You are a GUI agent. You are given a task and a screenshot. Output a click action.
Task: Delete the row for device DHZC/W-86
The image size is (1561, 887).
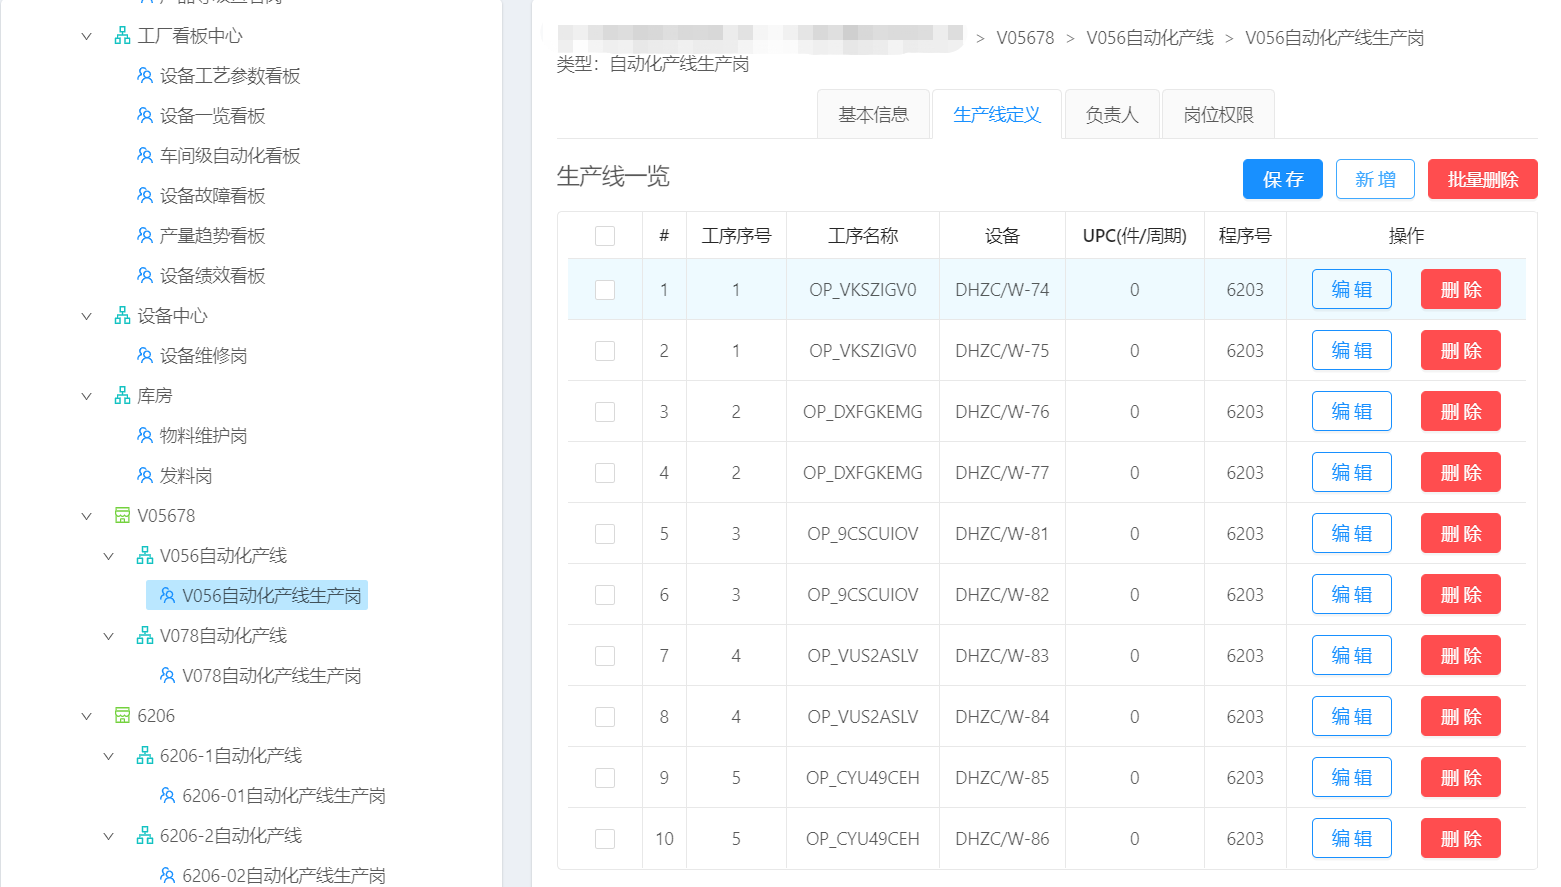[x=1461, y=839]
